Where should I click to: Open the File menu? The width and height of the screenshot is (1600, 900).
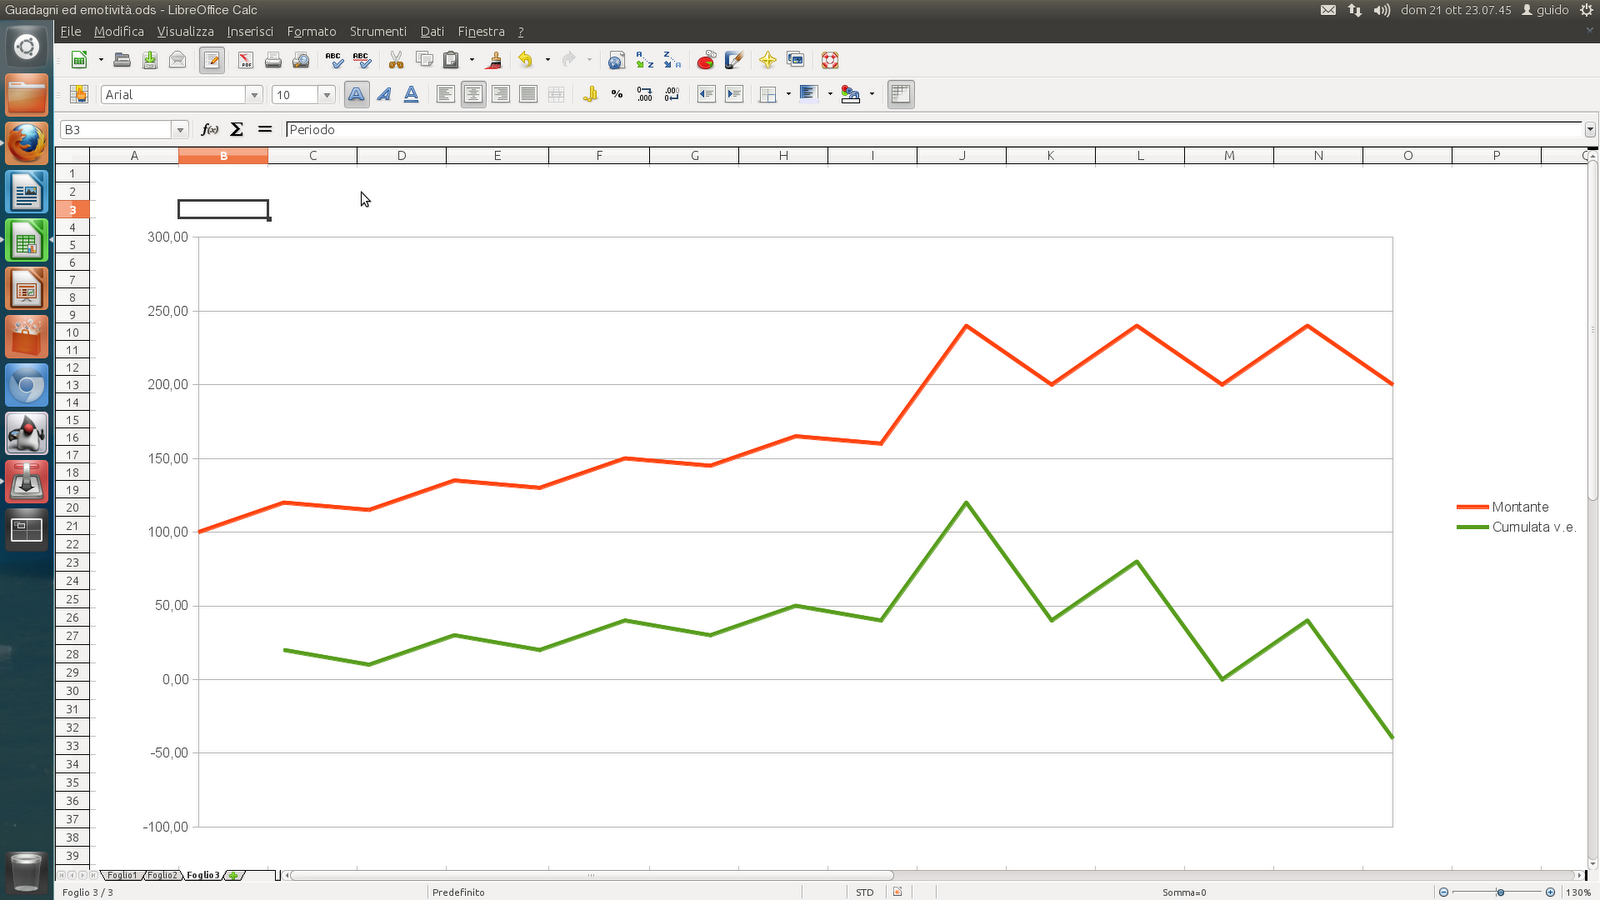point(71,32)
